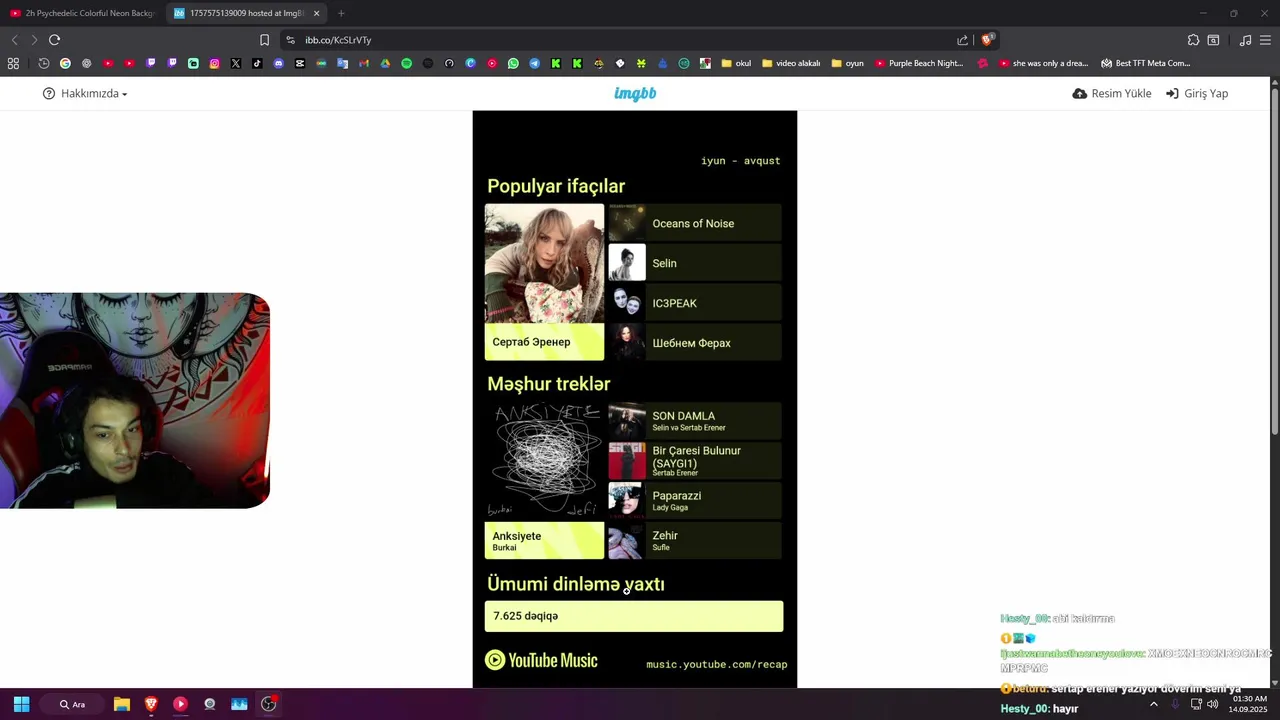
Task: Open the X (Twitter) bookmark icon
Action: (x=236, y=63)
